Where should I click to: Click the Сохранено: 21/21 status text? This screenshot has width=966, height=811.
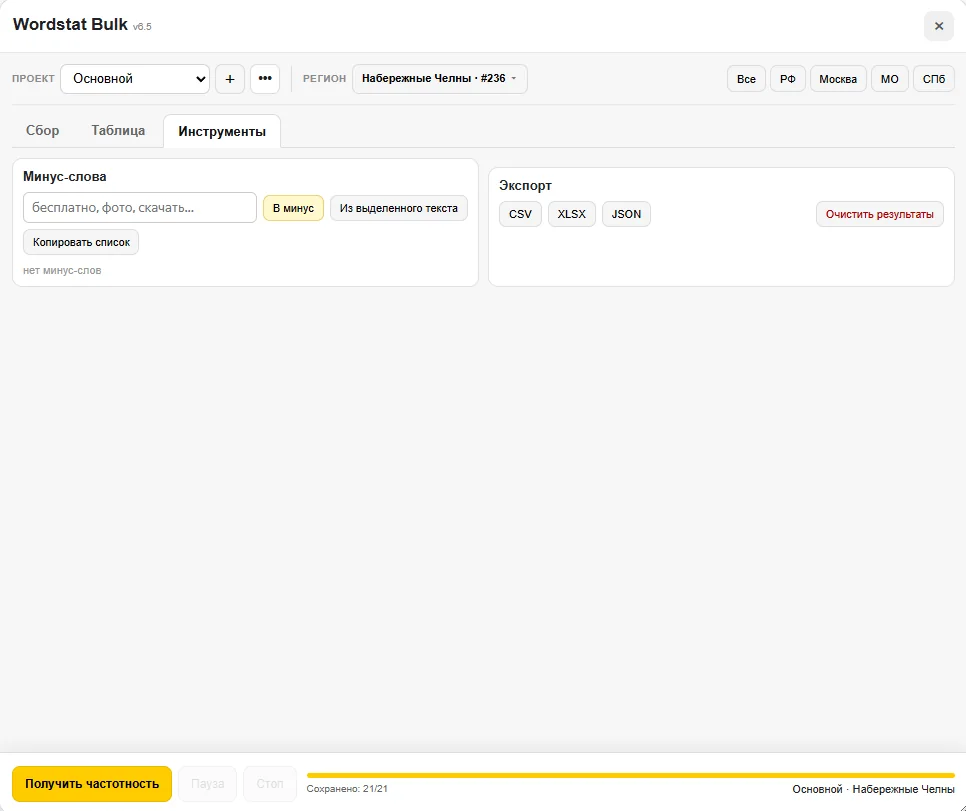(347, 789)
